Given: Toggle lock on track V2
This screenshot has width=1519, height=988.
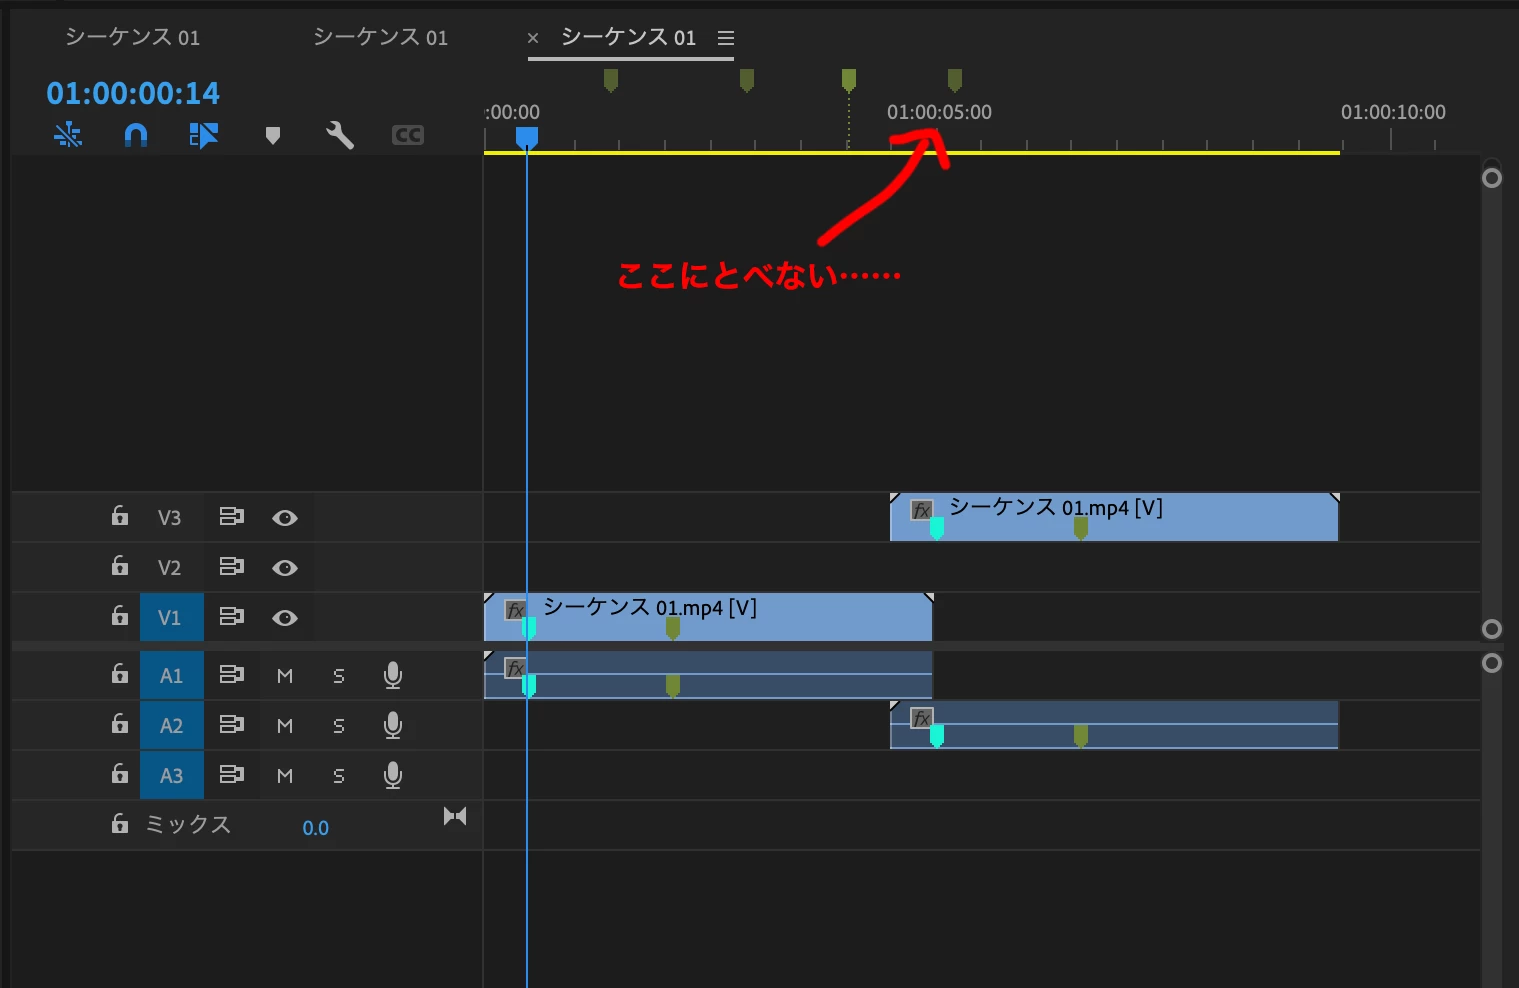Looking at the screenshot, I should pos(120,566).
